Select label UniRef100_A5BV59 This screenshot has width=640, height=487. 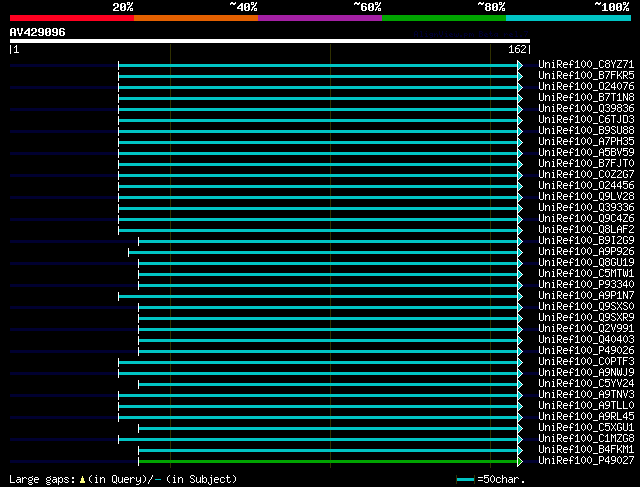coord(586,153)
